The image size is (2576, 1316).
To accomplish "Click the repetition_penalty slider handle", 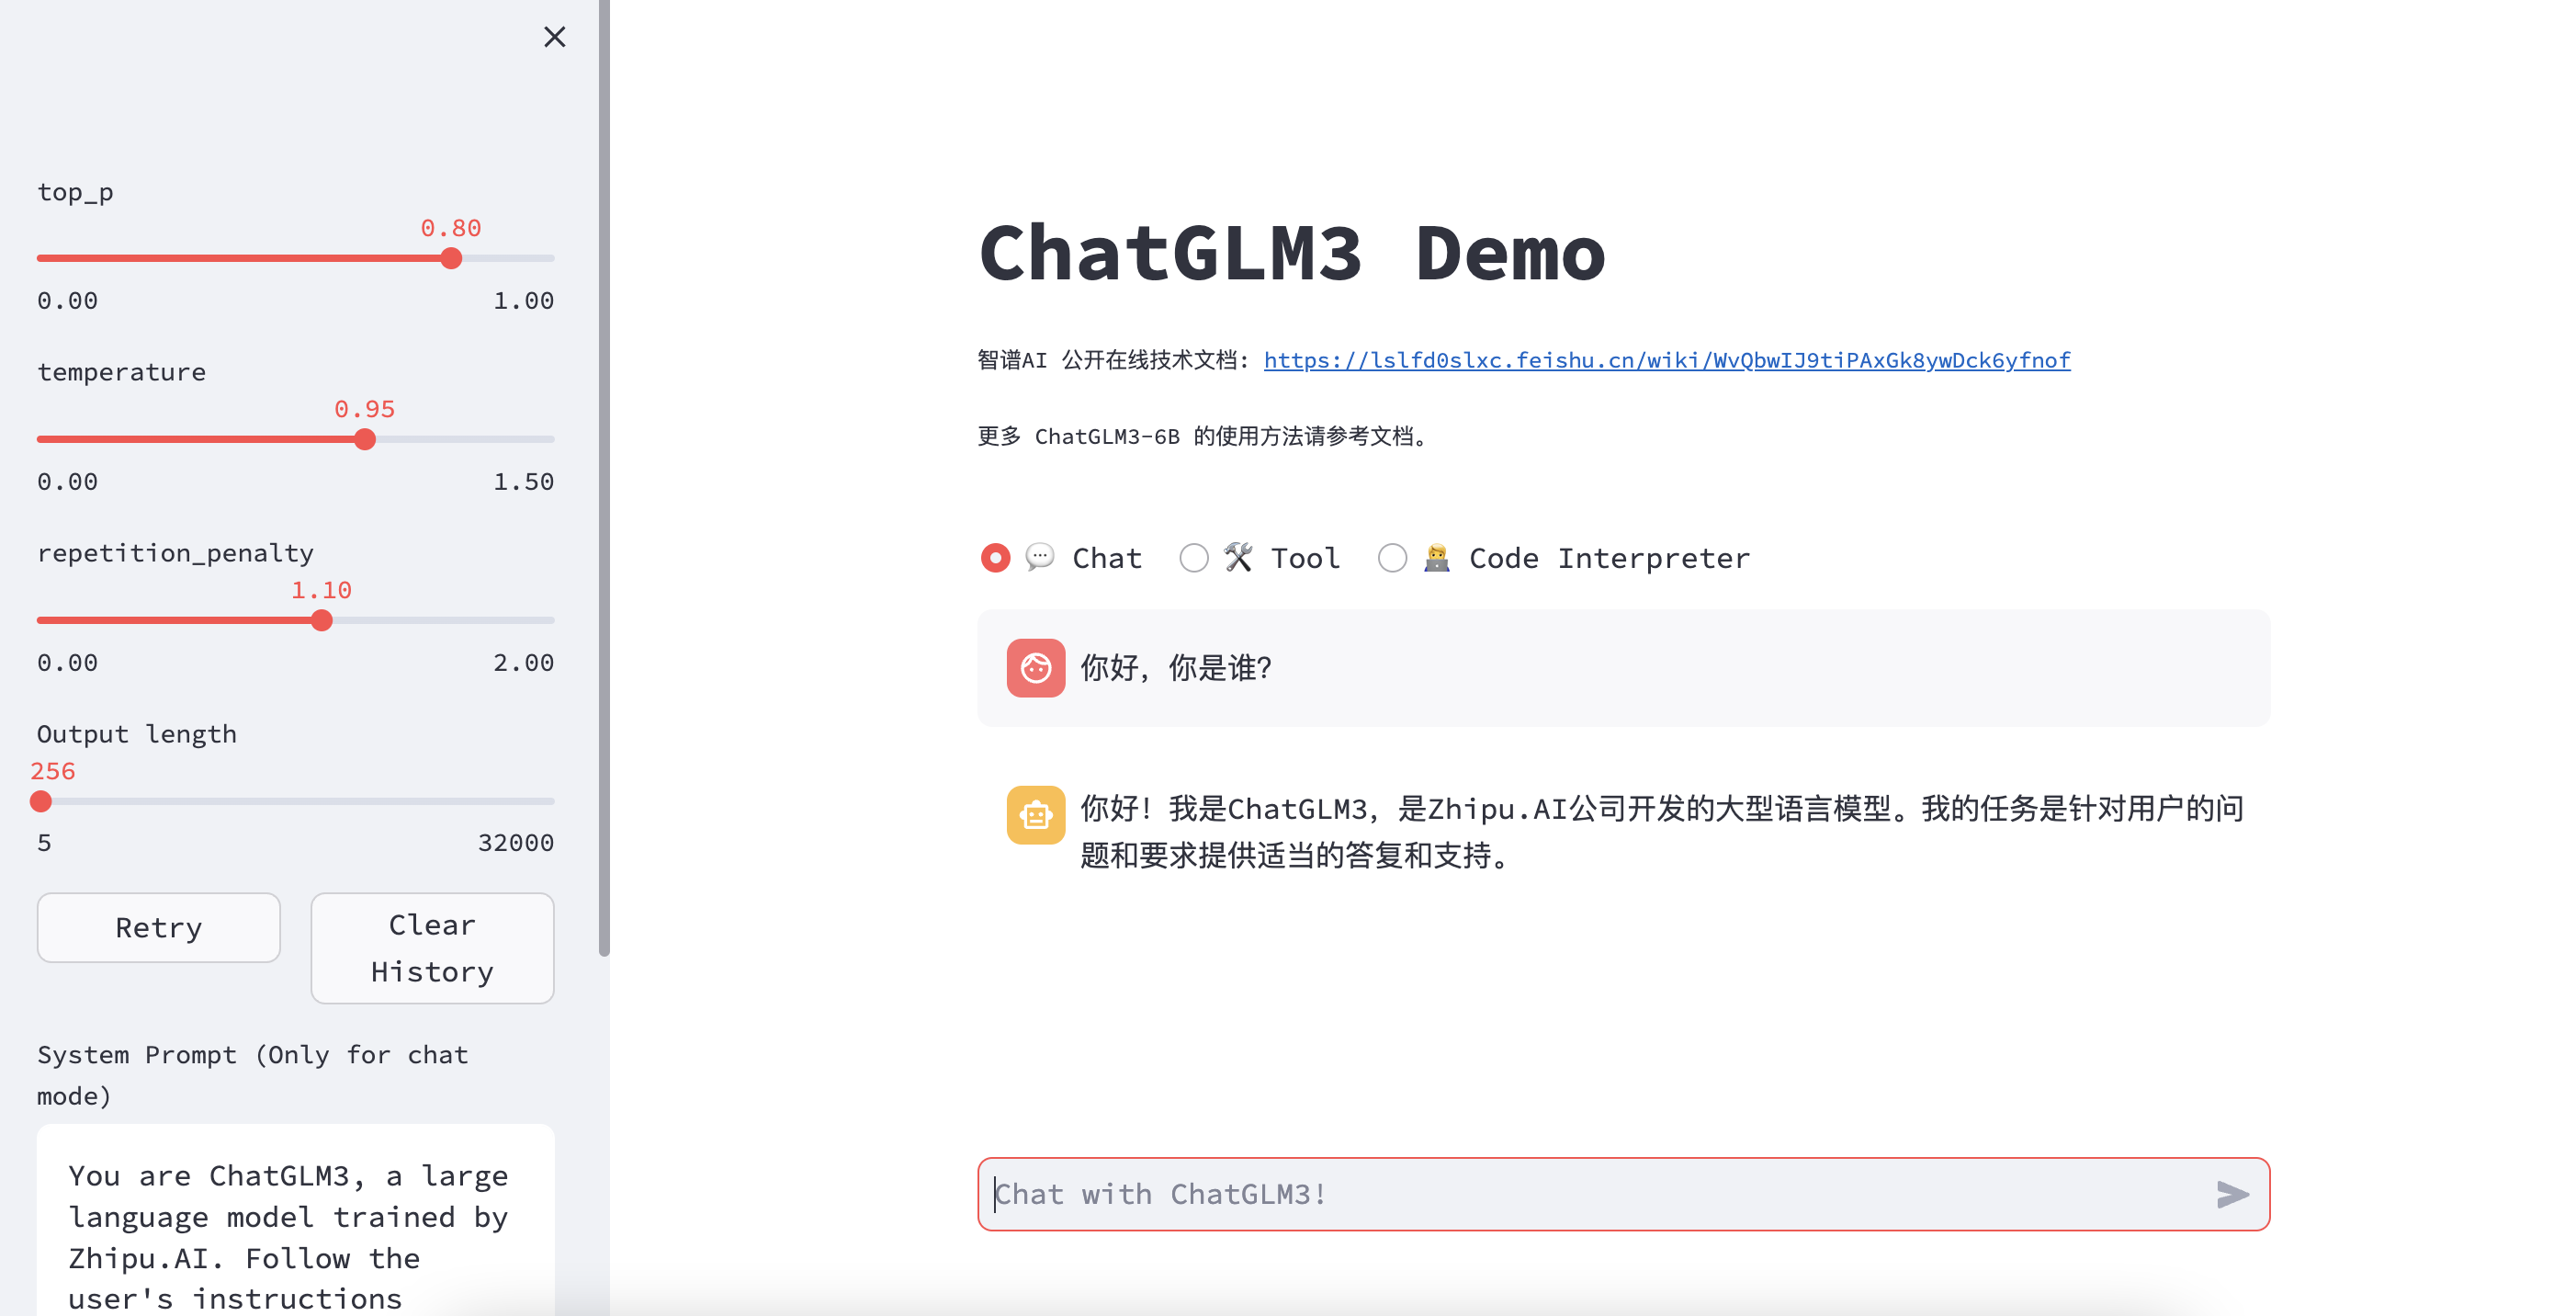I will (x=321, y=620).
